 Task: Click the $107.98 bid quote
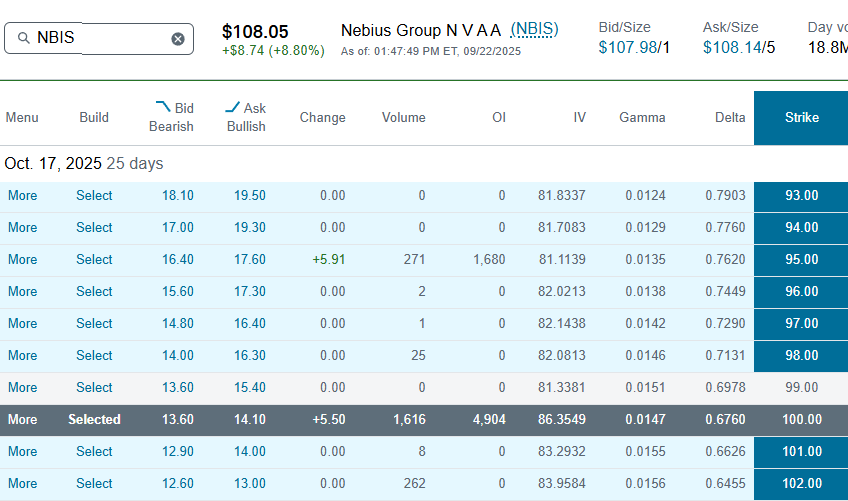[627, 48]
